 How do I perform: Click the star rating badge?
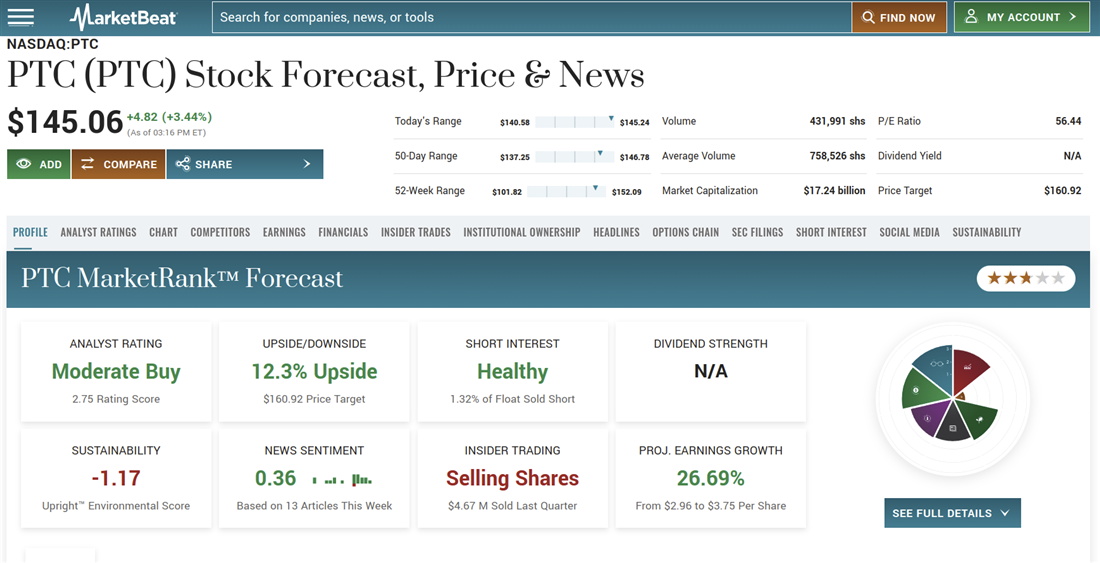[1026, 278]
